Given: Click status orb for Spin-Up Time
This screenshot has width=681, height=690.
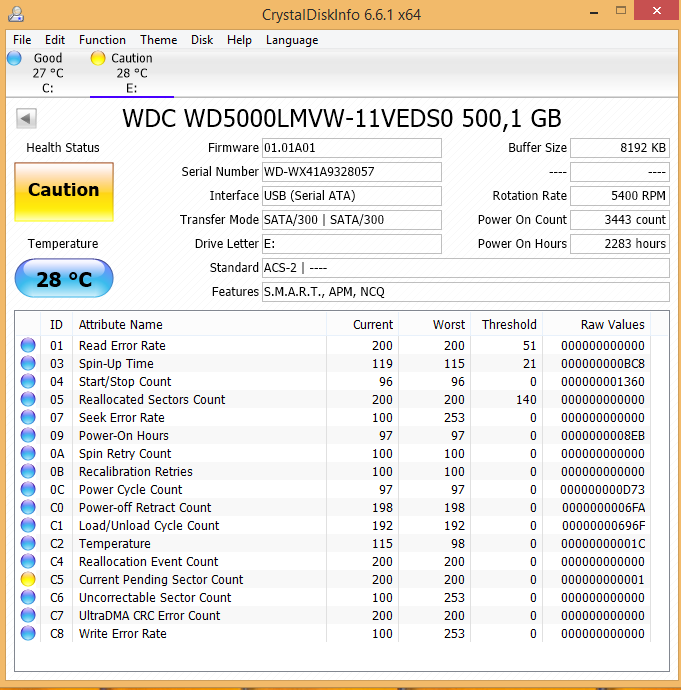Looking at the screenshot, I should click(x=28, y=363).
